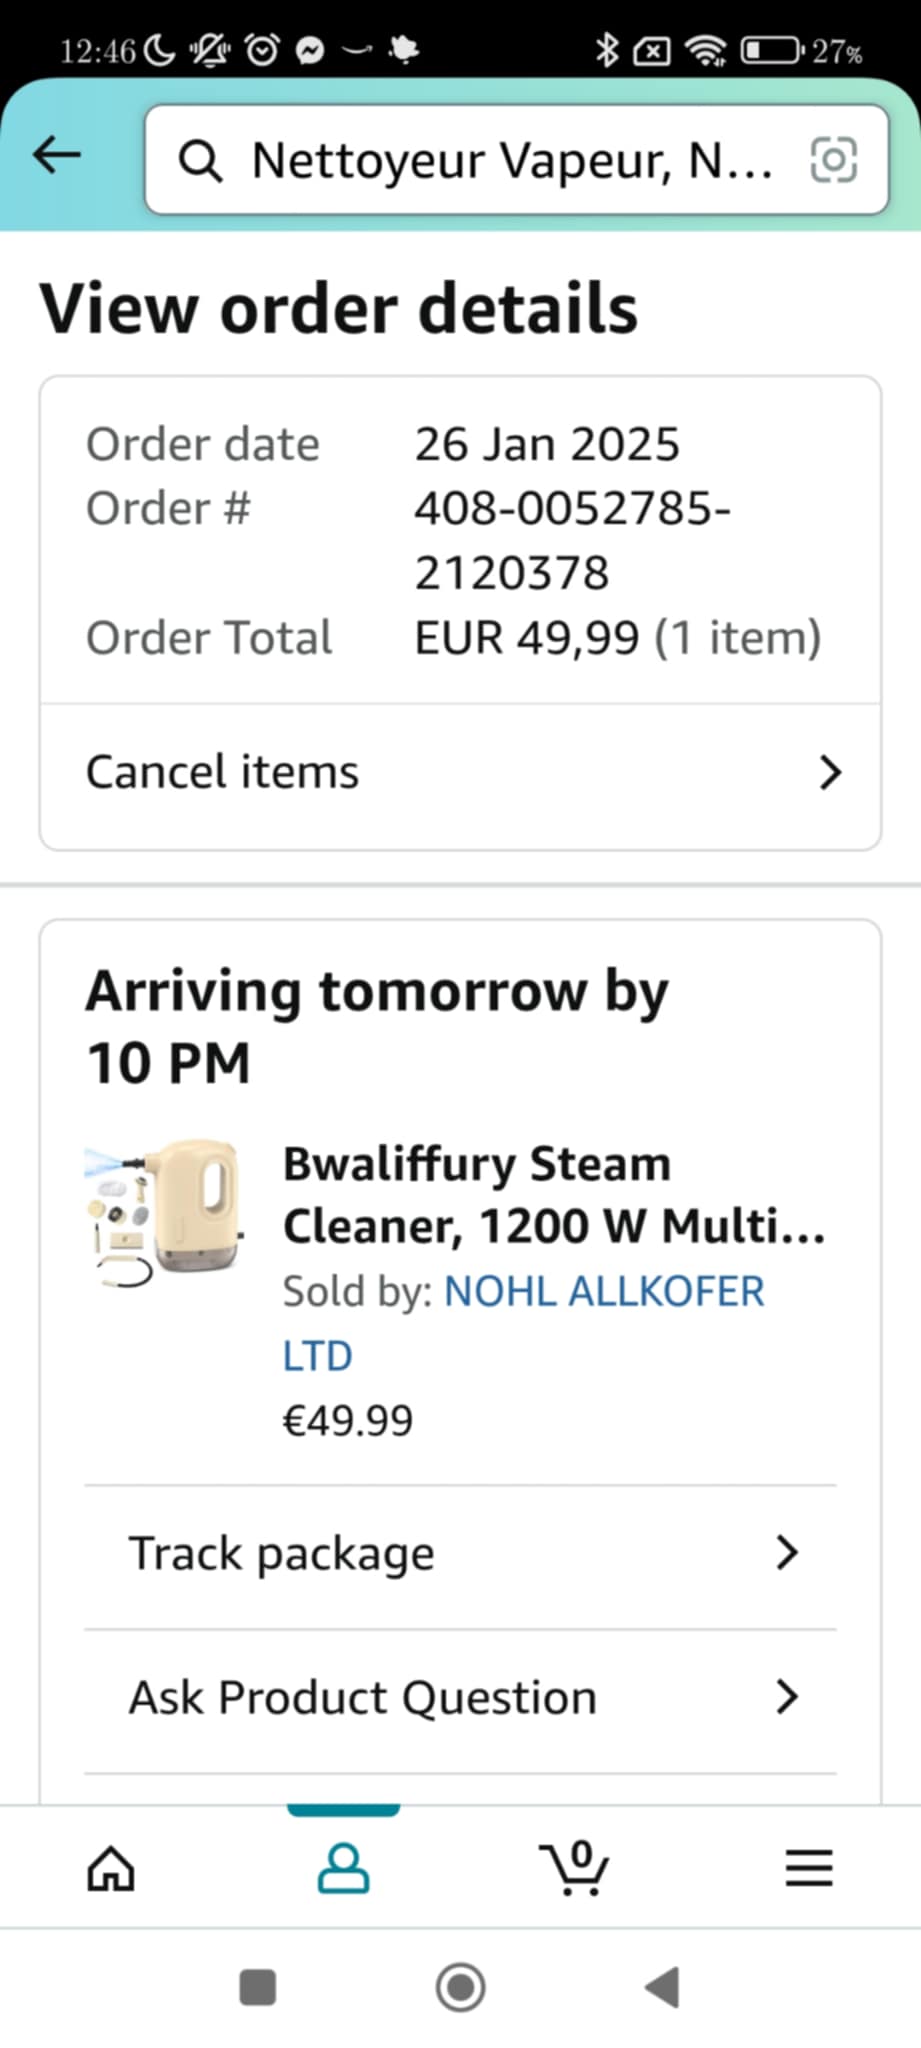921x2048 pixels.
Task: Tap the search magnifier icon
Action: [x=200, y=161]
